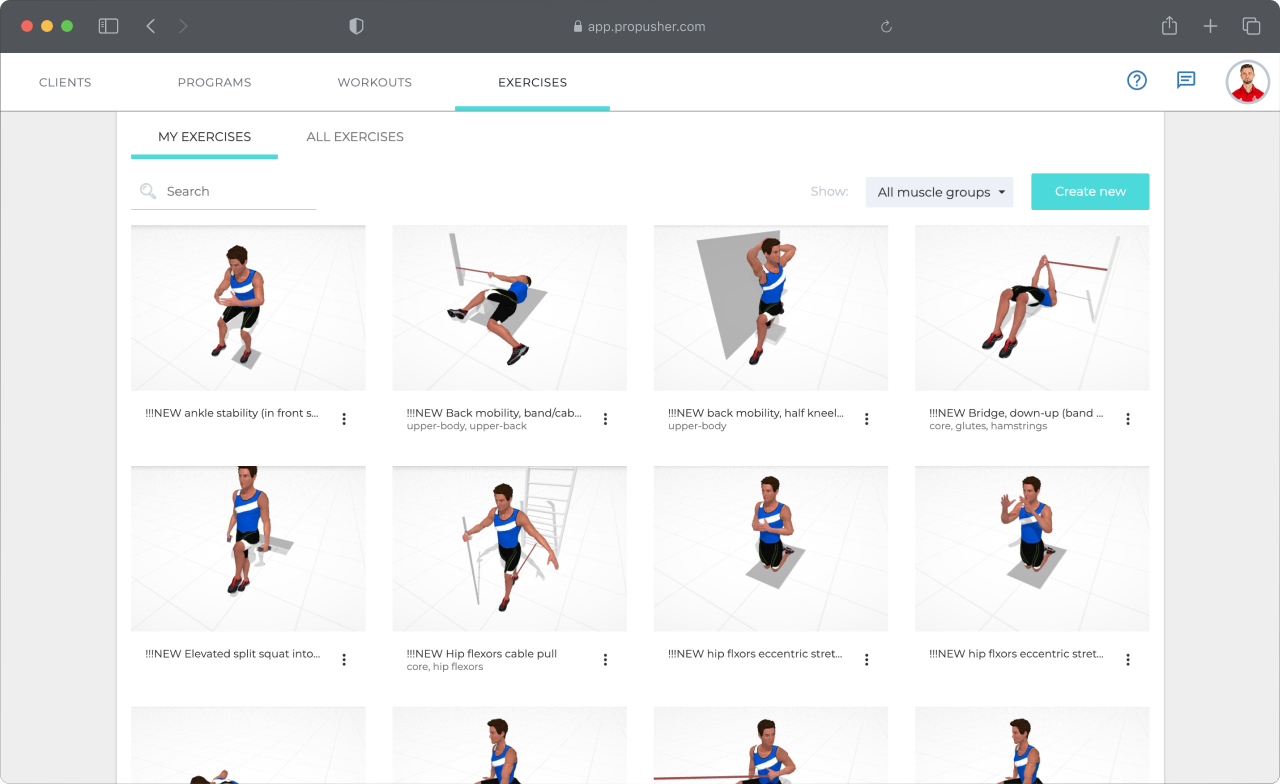Open the chat messages icon
The width and height of the screenshot is (1280, 784).
point(1186,81)
